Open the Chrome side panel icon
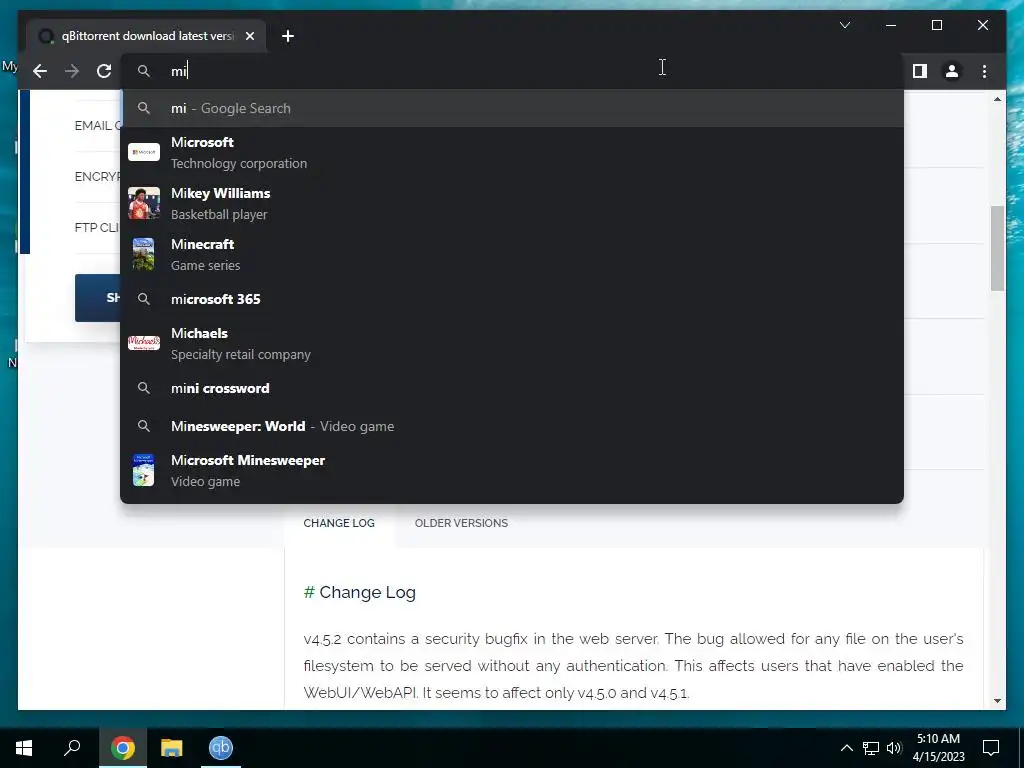This screenshot has height=768, width=1024. point(920,71)
